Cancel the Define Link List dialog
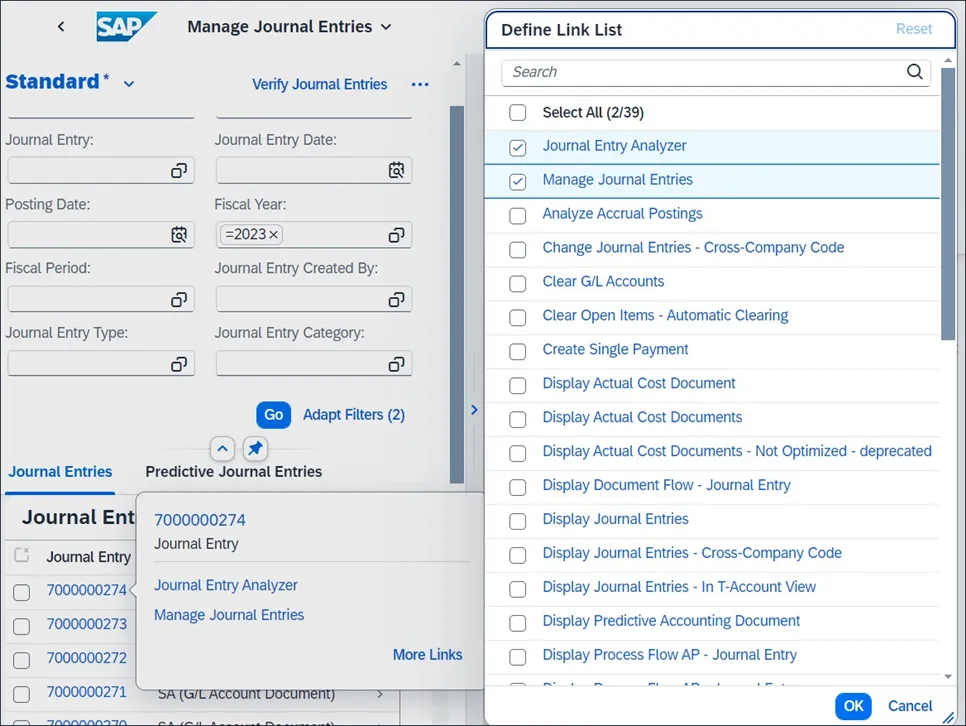 coord(909,706)
